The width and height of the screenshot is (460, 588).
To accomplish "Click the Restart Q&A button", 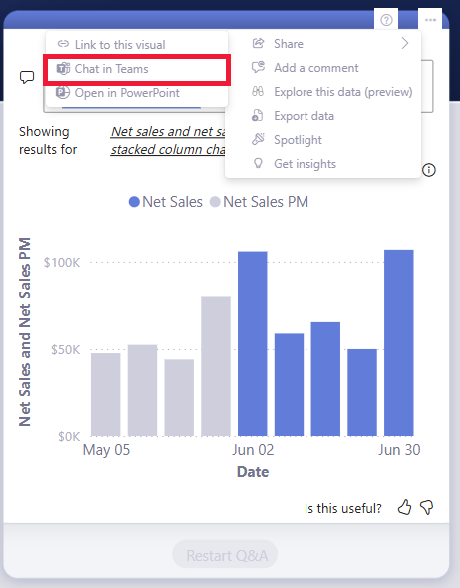I will coord(225,555).
